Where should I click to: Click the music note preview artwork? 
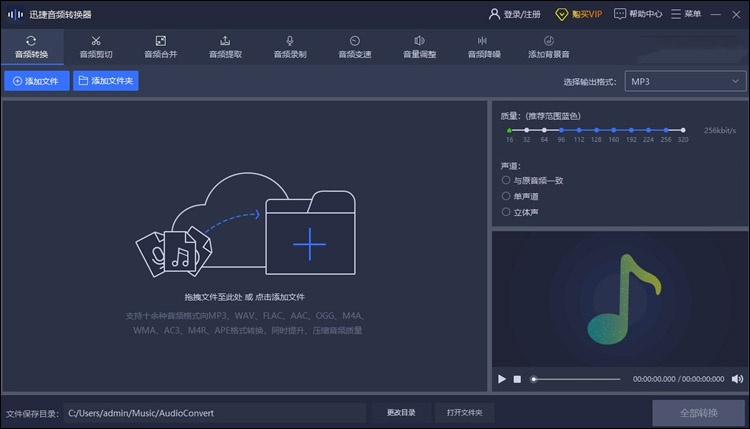[x=624, y=299]
